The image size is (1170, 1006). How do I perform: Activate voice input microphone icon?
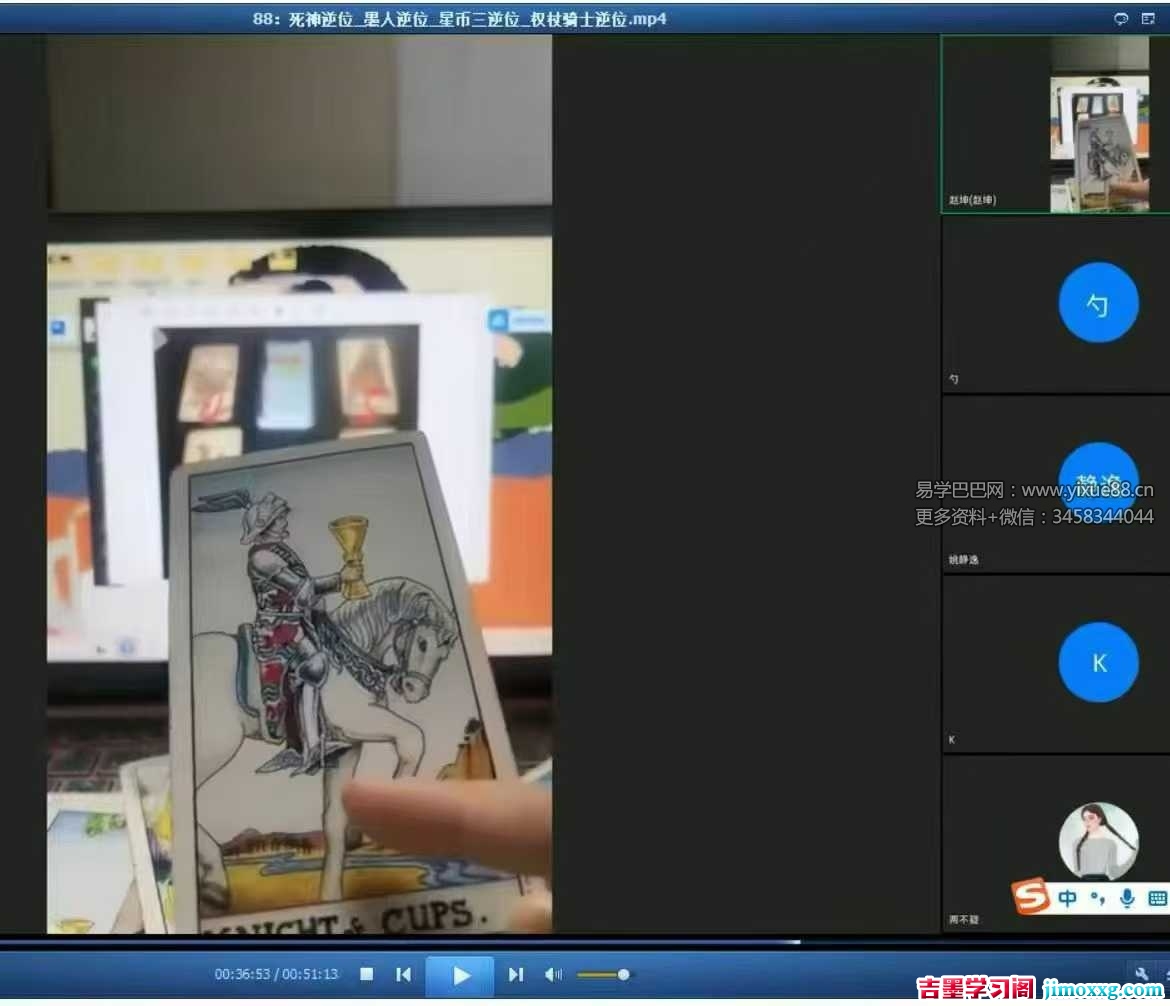point(1127,898)
